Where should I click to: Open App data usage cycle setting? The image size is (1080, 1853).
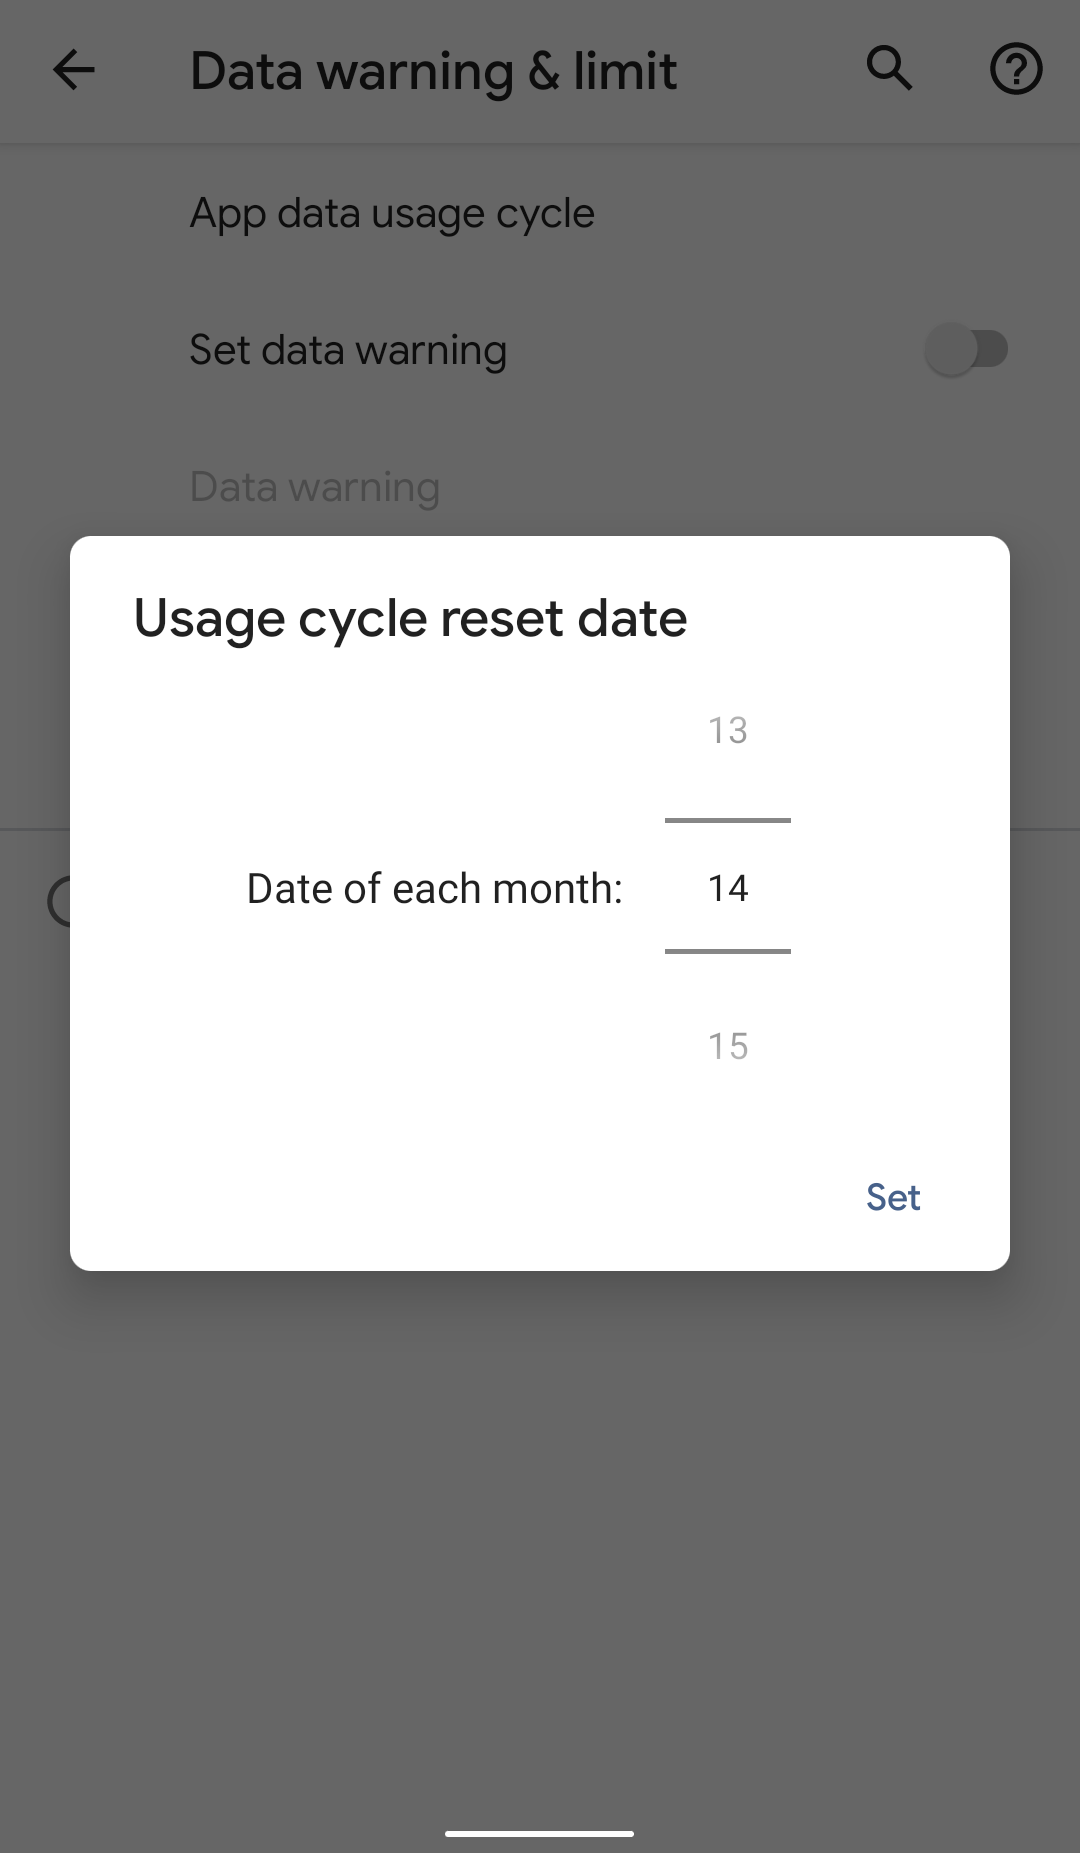pyautogui.click(x=392, y=213)
